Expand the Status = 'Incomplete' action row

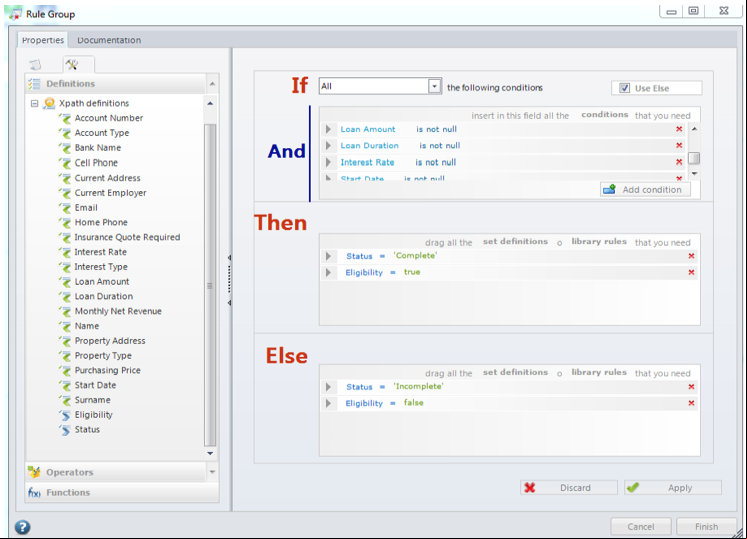point(328,386)
